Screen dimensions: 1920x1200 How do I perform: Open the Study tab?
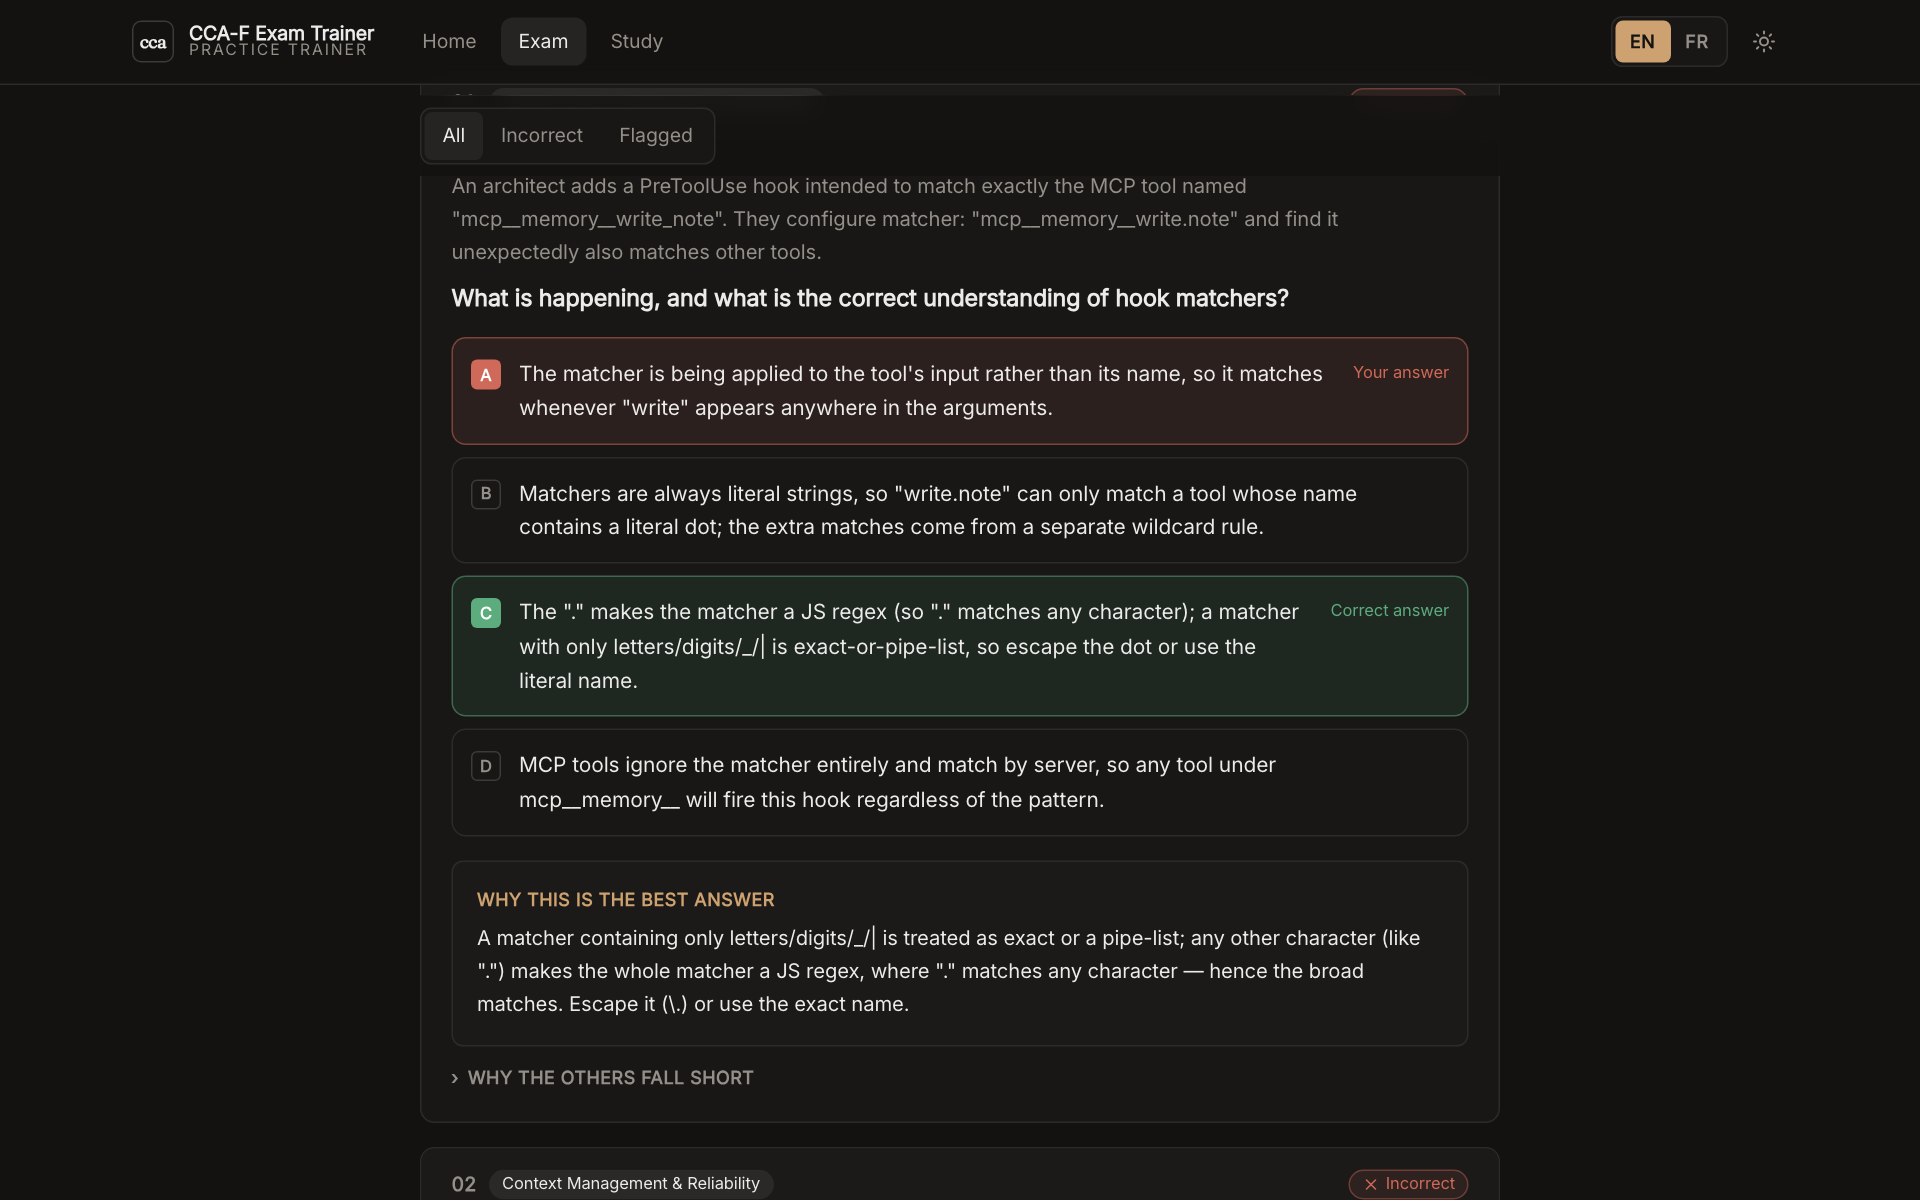coord(637,42)
